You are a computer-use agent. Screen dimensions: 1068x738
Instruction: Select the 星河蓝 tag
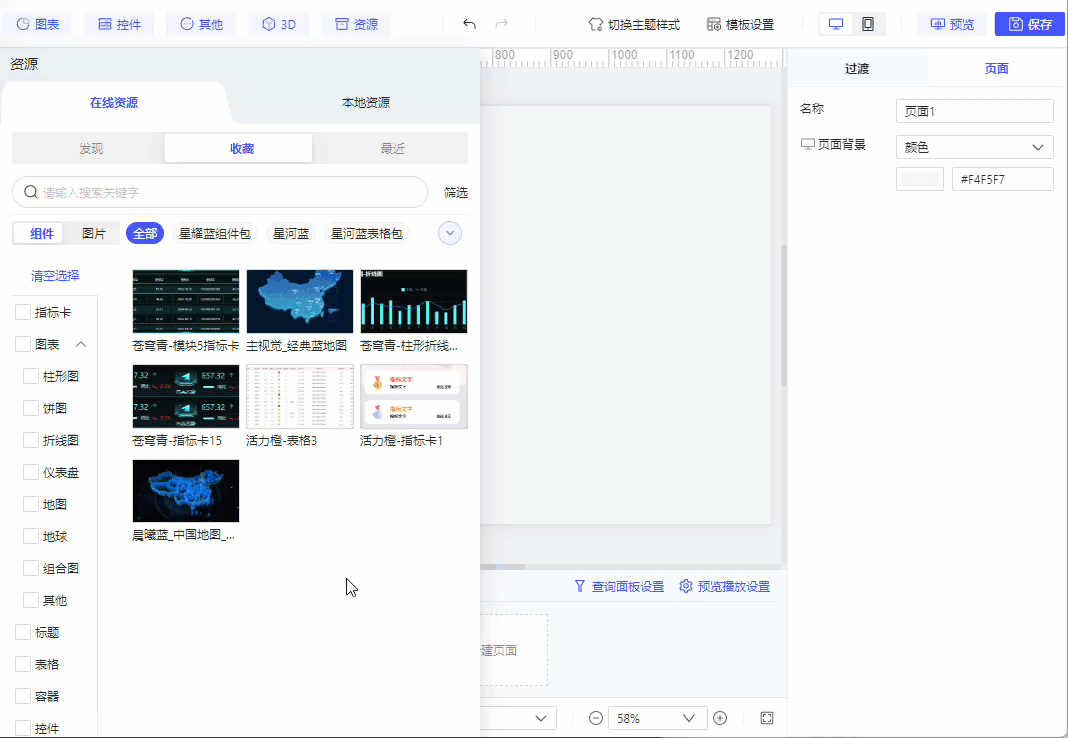point(291,234)
